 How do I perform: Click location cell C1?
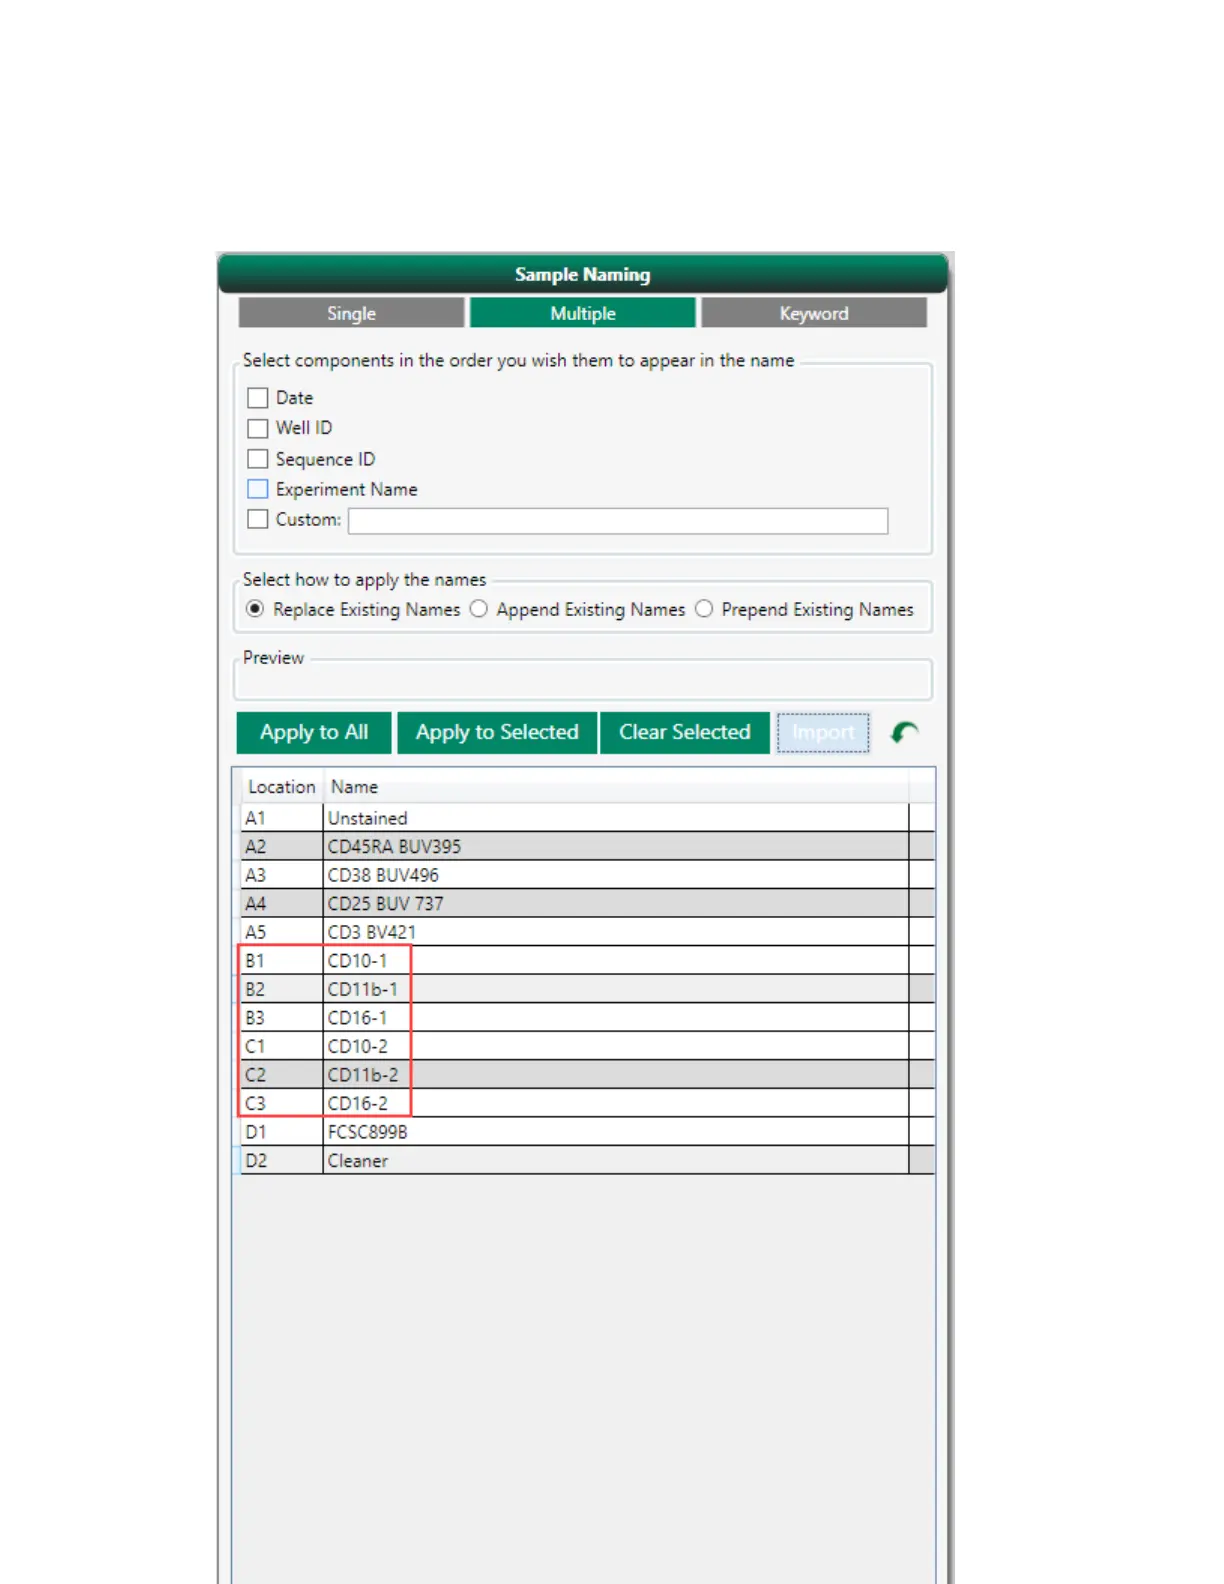tap(281, 1046)
